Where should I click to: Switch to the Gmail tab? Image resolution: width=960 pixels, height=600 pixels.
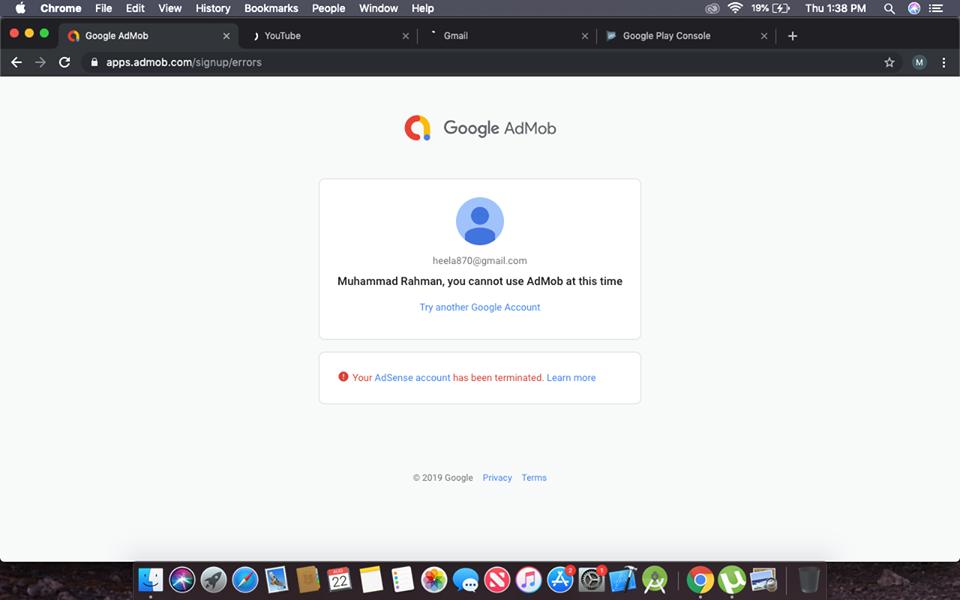tap(505, 36)
